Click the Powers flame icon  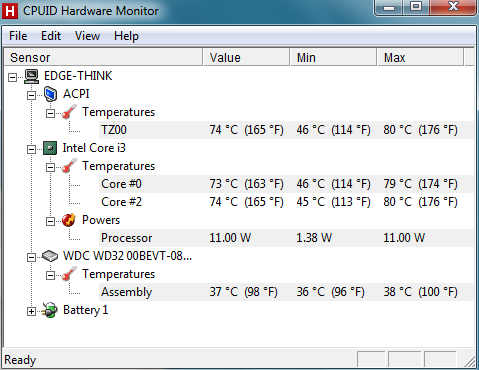pos(69,220)
